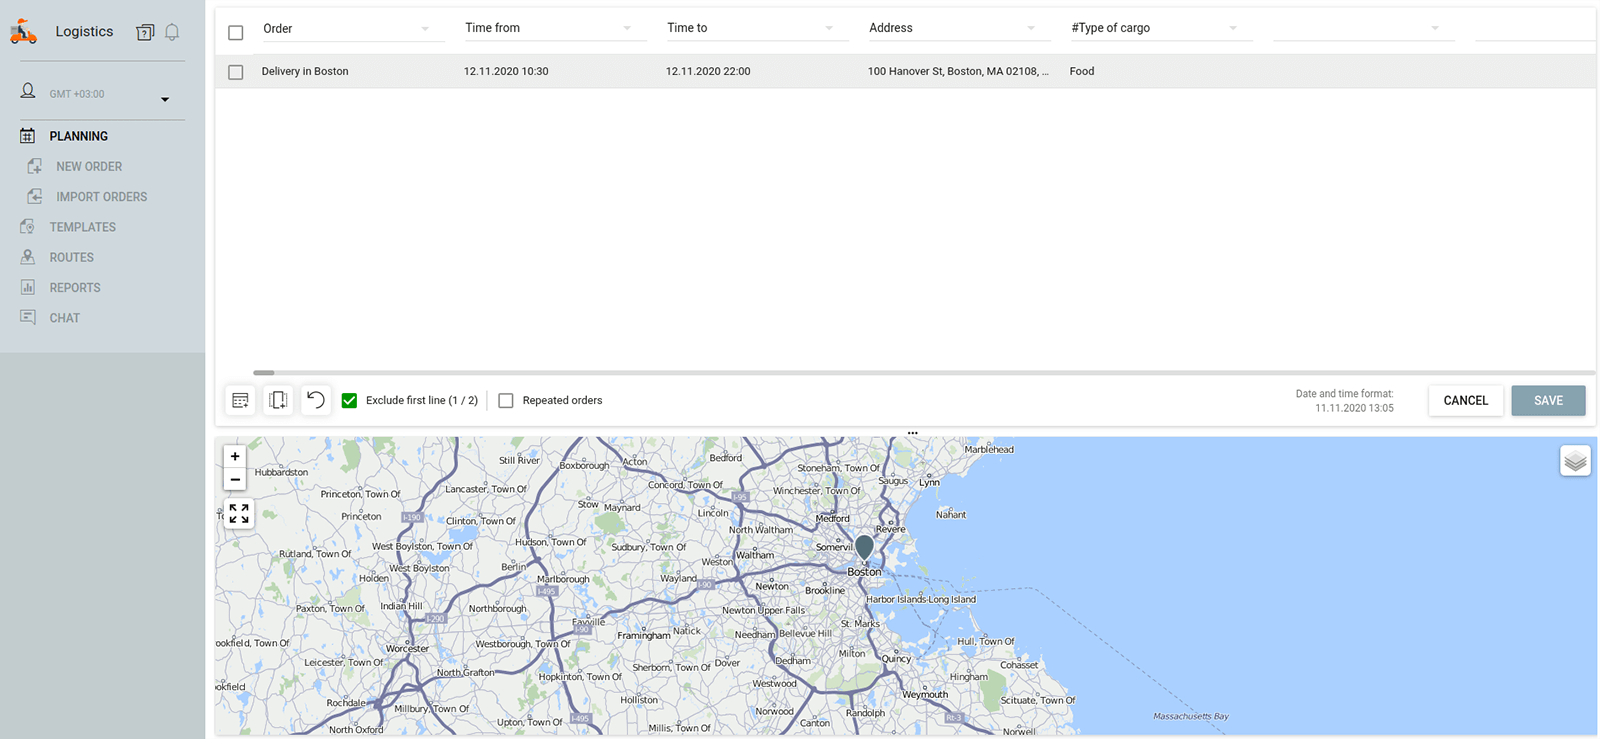Click the notifications bell icon
The width and height of the screenshot is (1600, 739).
[x=172, y=32]
